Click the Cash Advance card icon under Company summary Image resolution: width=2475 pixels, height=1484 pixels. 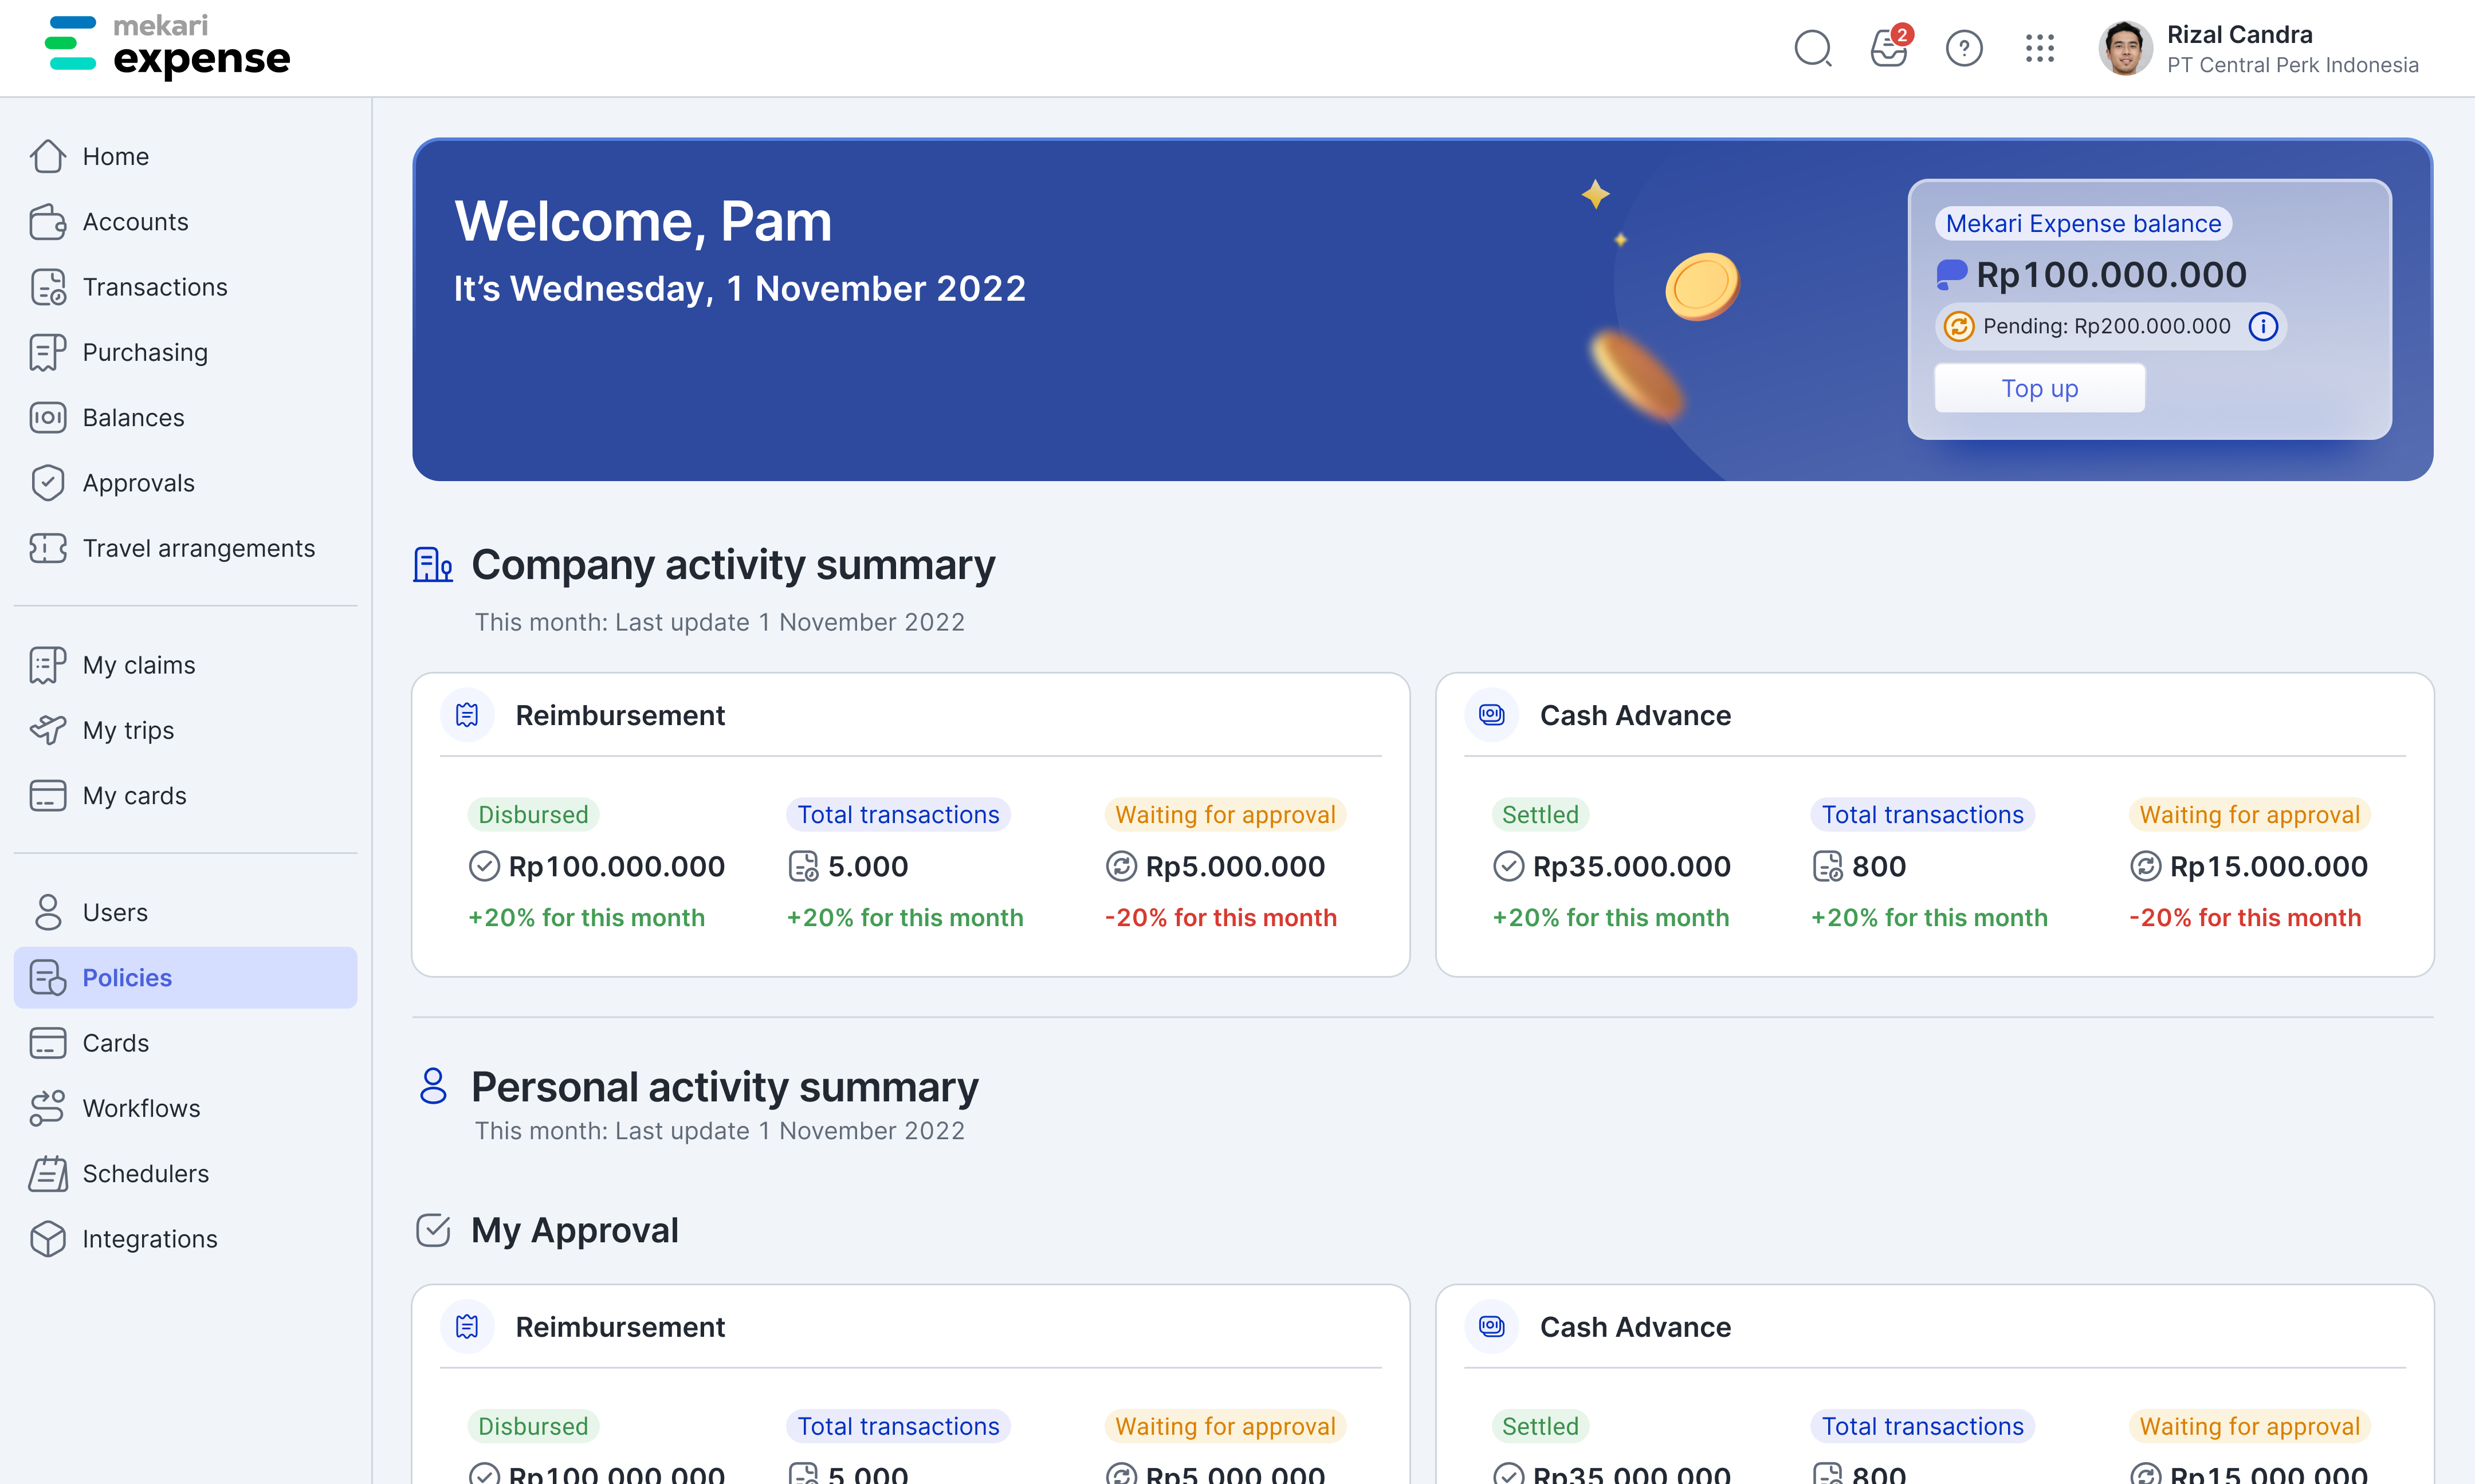click(x=1491, y=715)
